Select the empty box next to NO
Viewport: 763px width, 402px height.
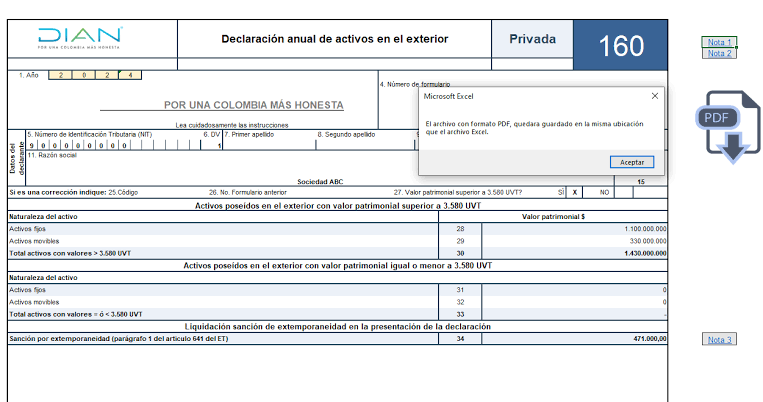624,192
